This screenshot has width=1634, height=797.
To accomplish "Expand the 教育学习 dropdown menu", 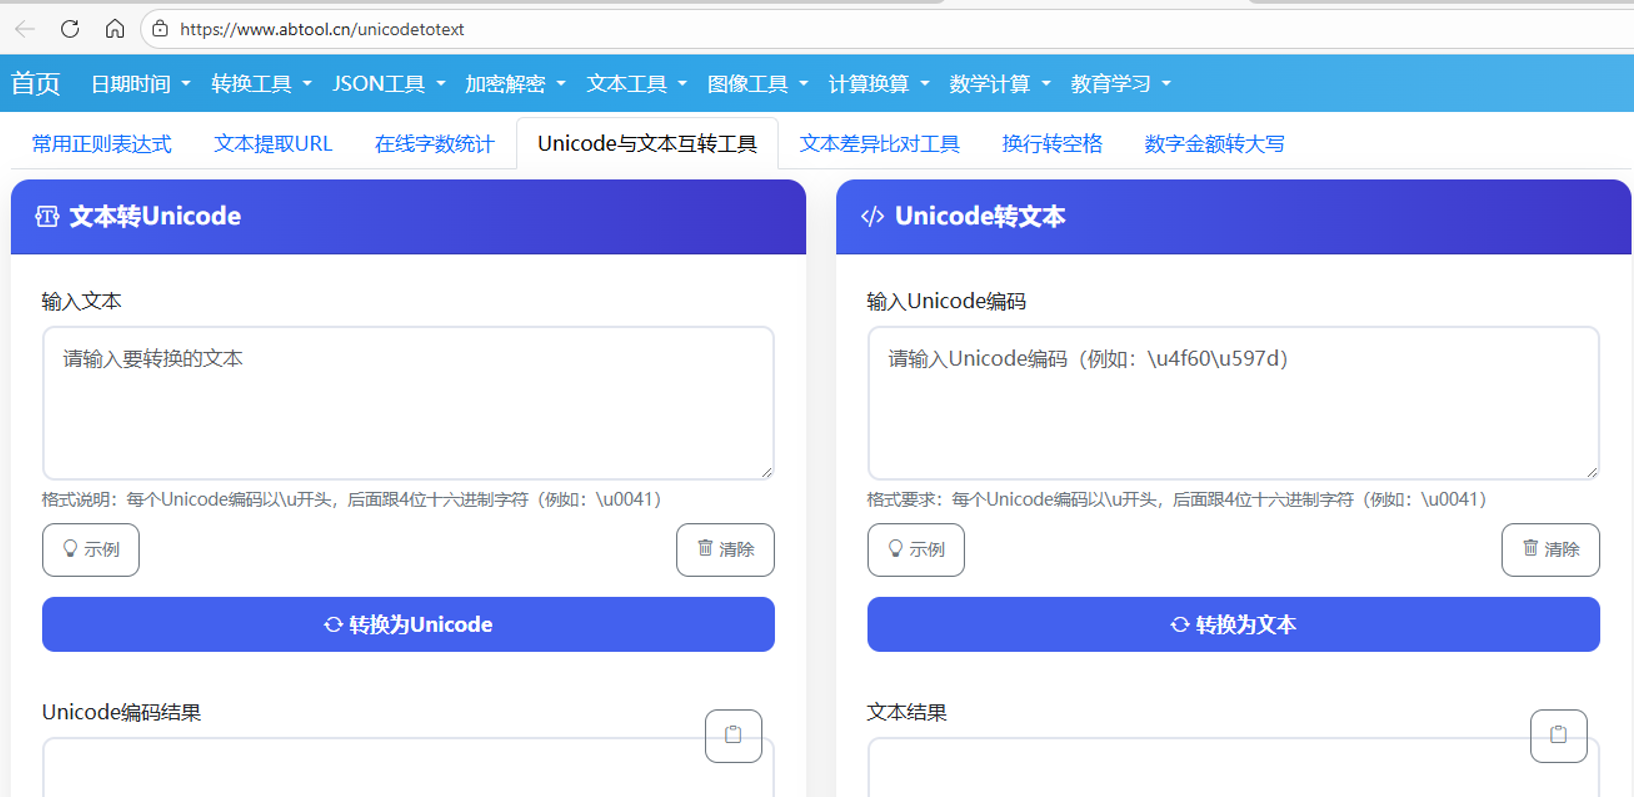I will [1121, 84].
